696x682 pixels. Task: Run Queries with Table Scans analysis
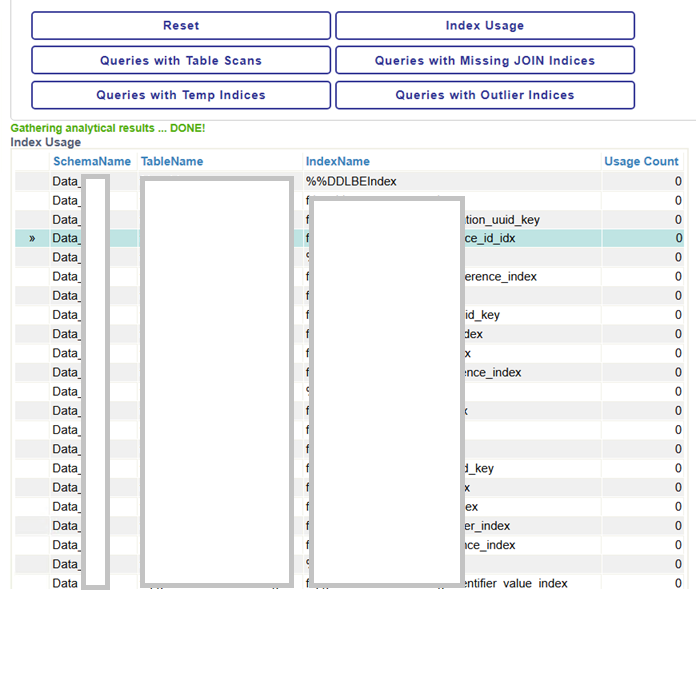181,61
